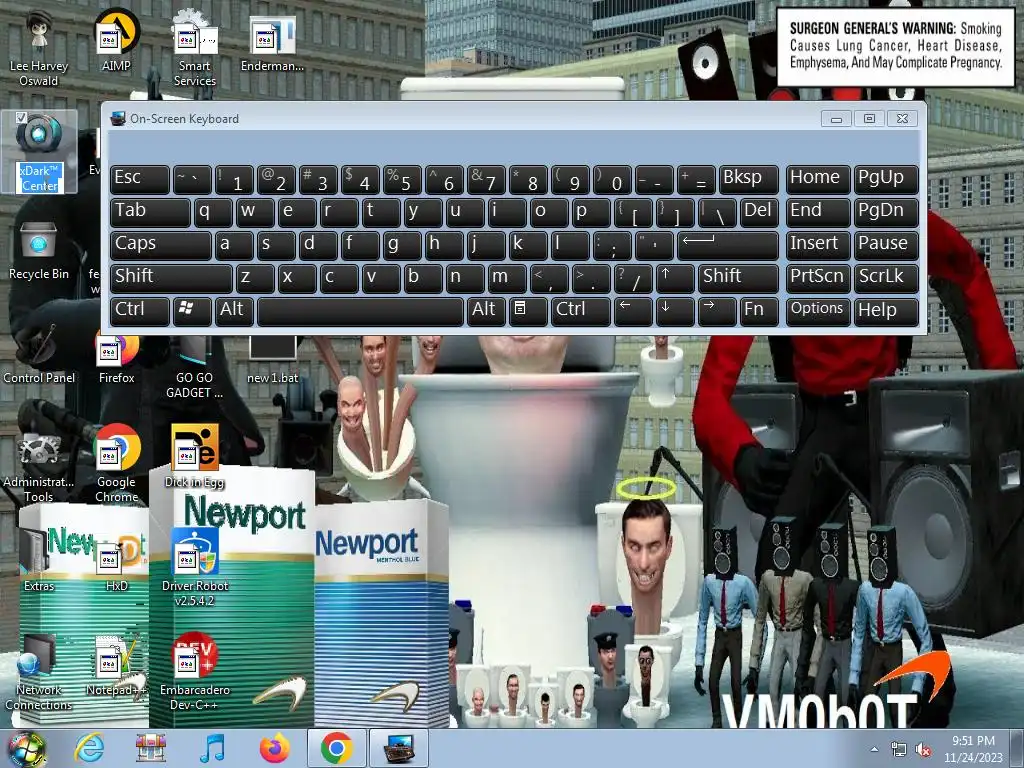1024x768 pixels.
Task: Click the Tab key
Action: 150,212
